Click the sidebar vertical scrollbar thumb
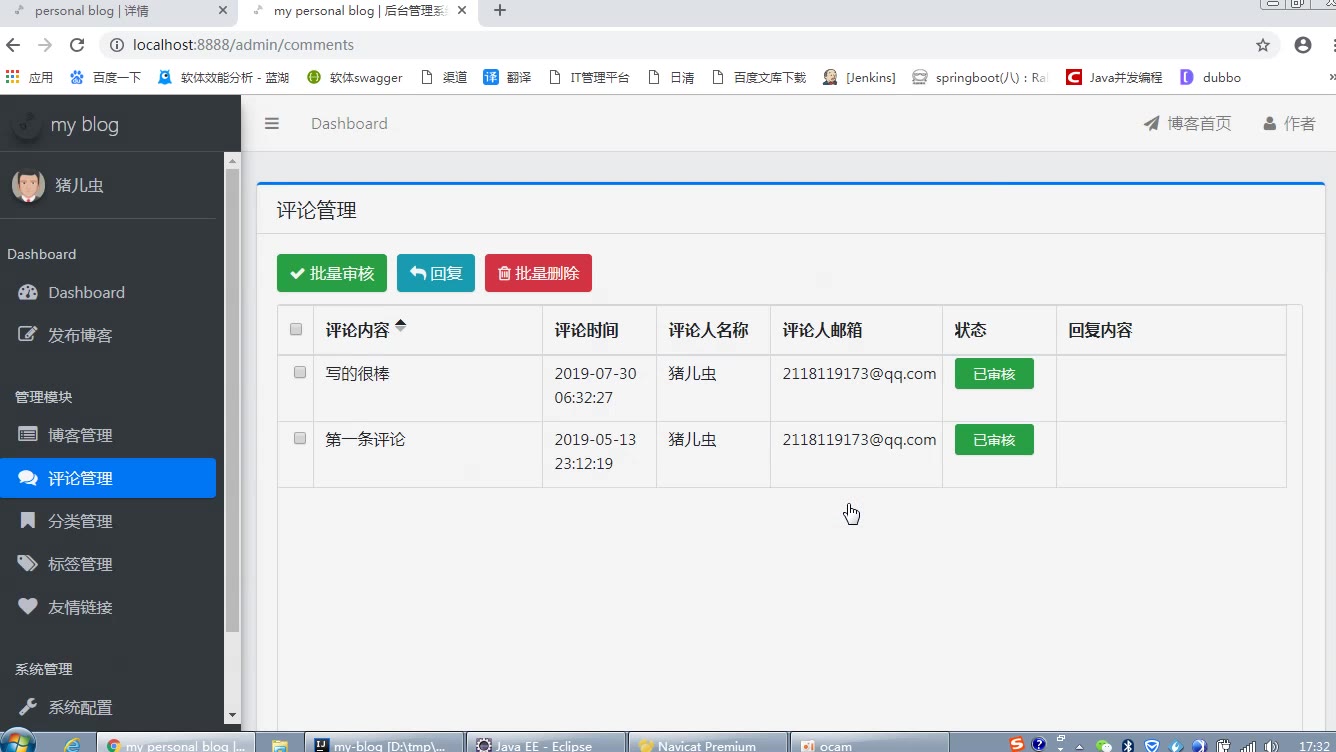1336x752 pixels. [233, 400]
